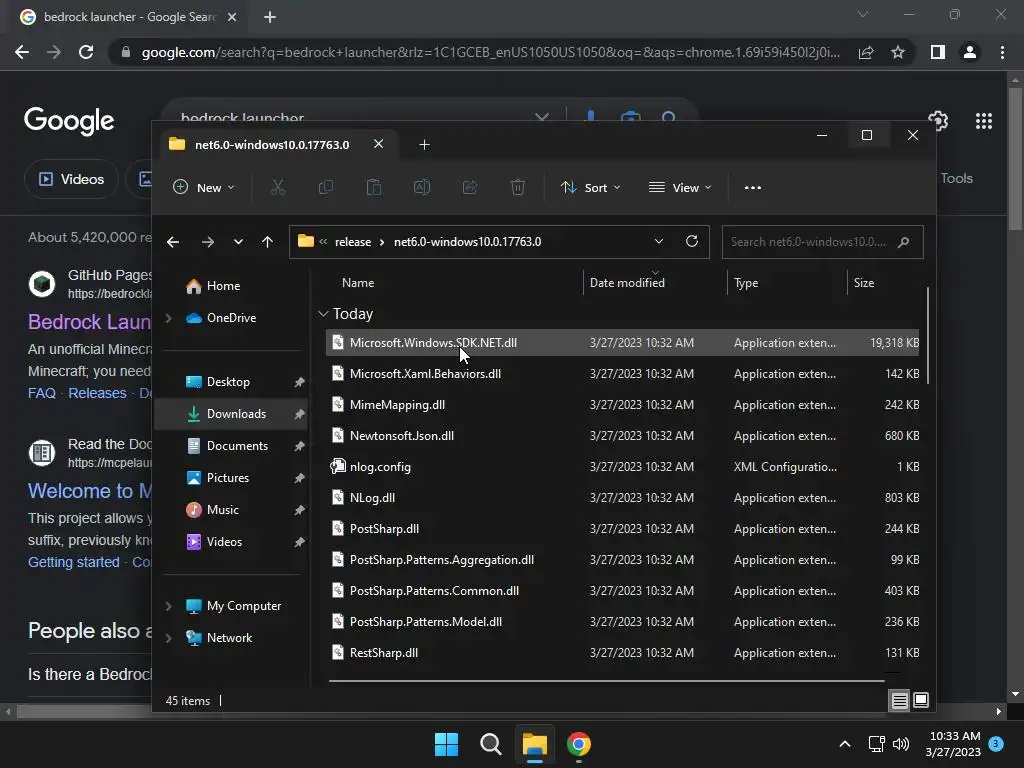Click the search magnifier in Explorer search box
The width and height of the screenshot is (1024, 768).
(x=904, y=242)
